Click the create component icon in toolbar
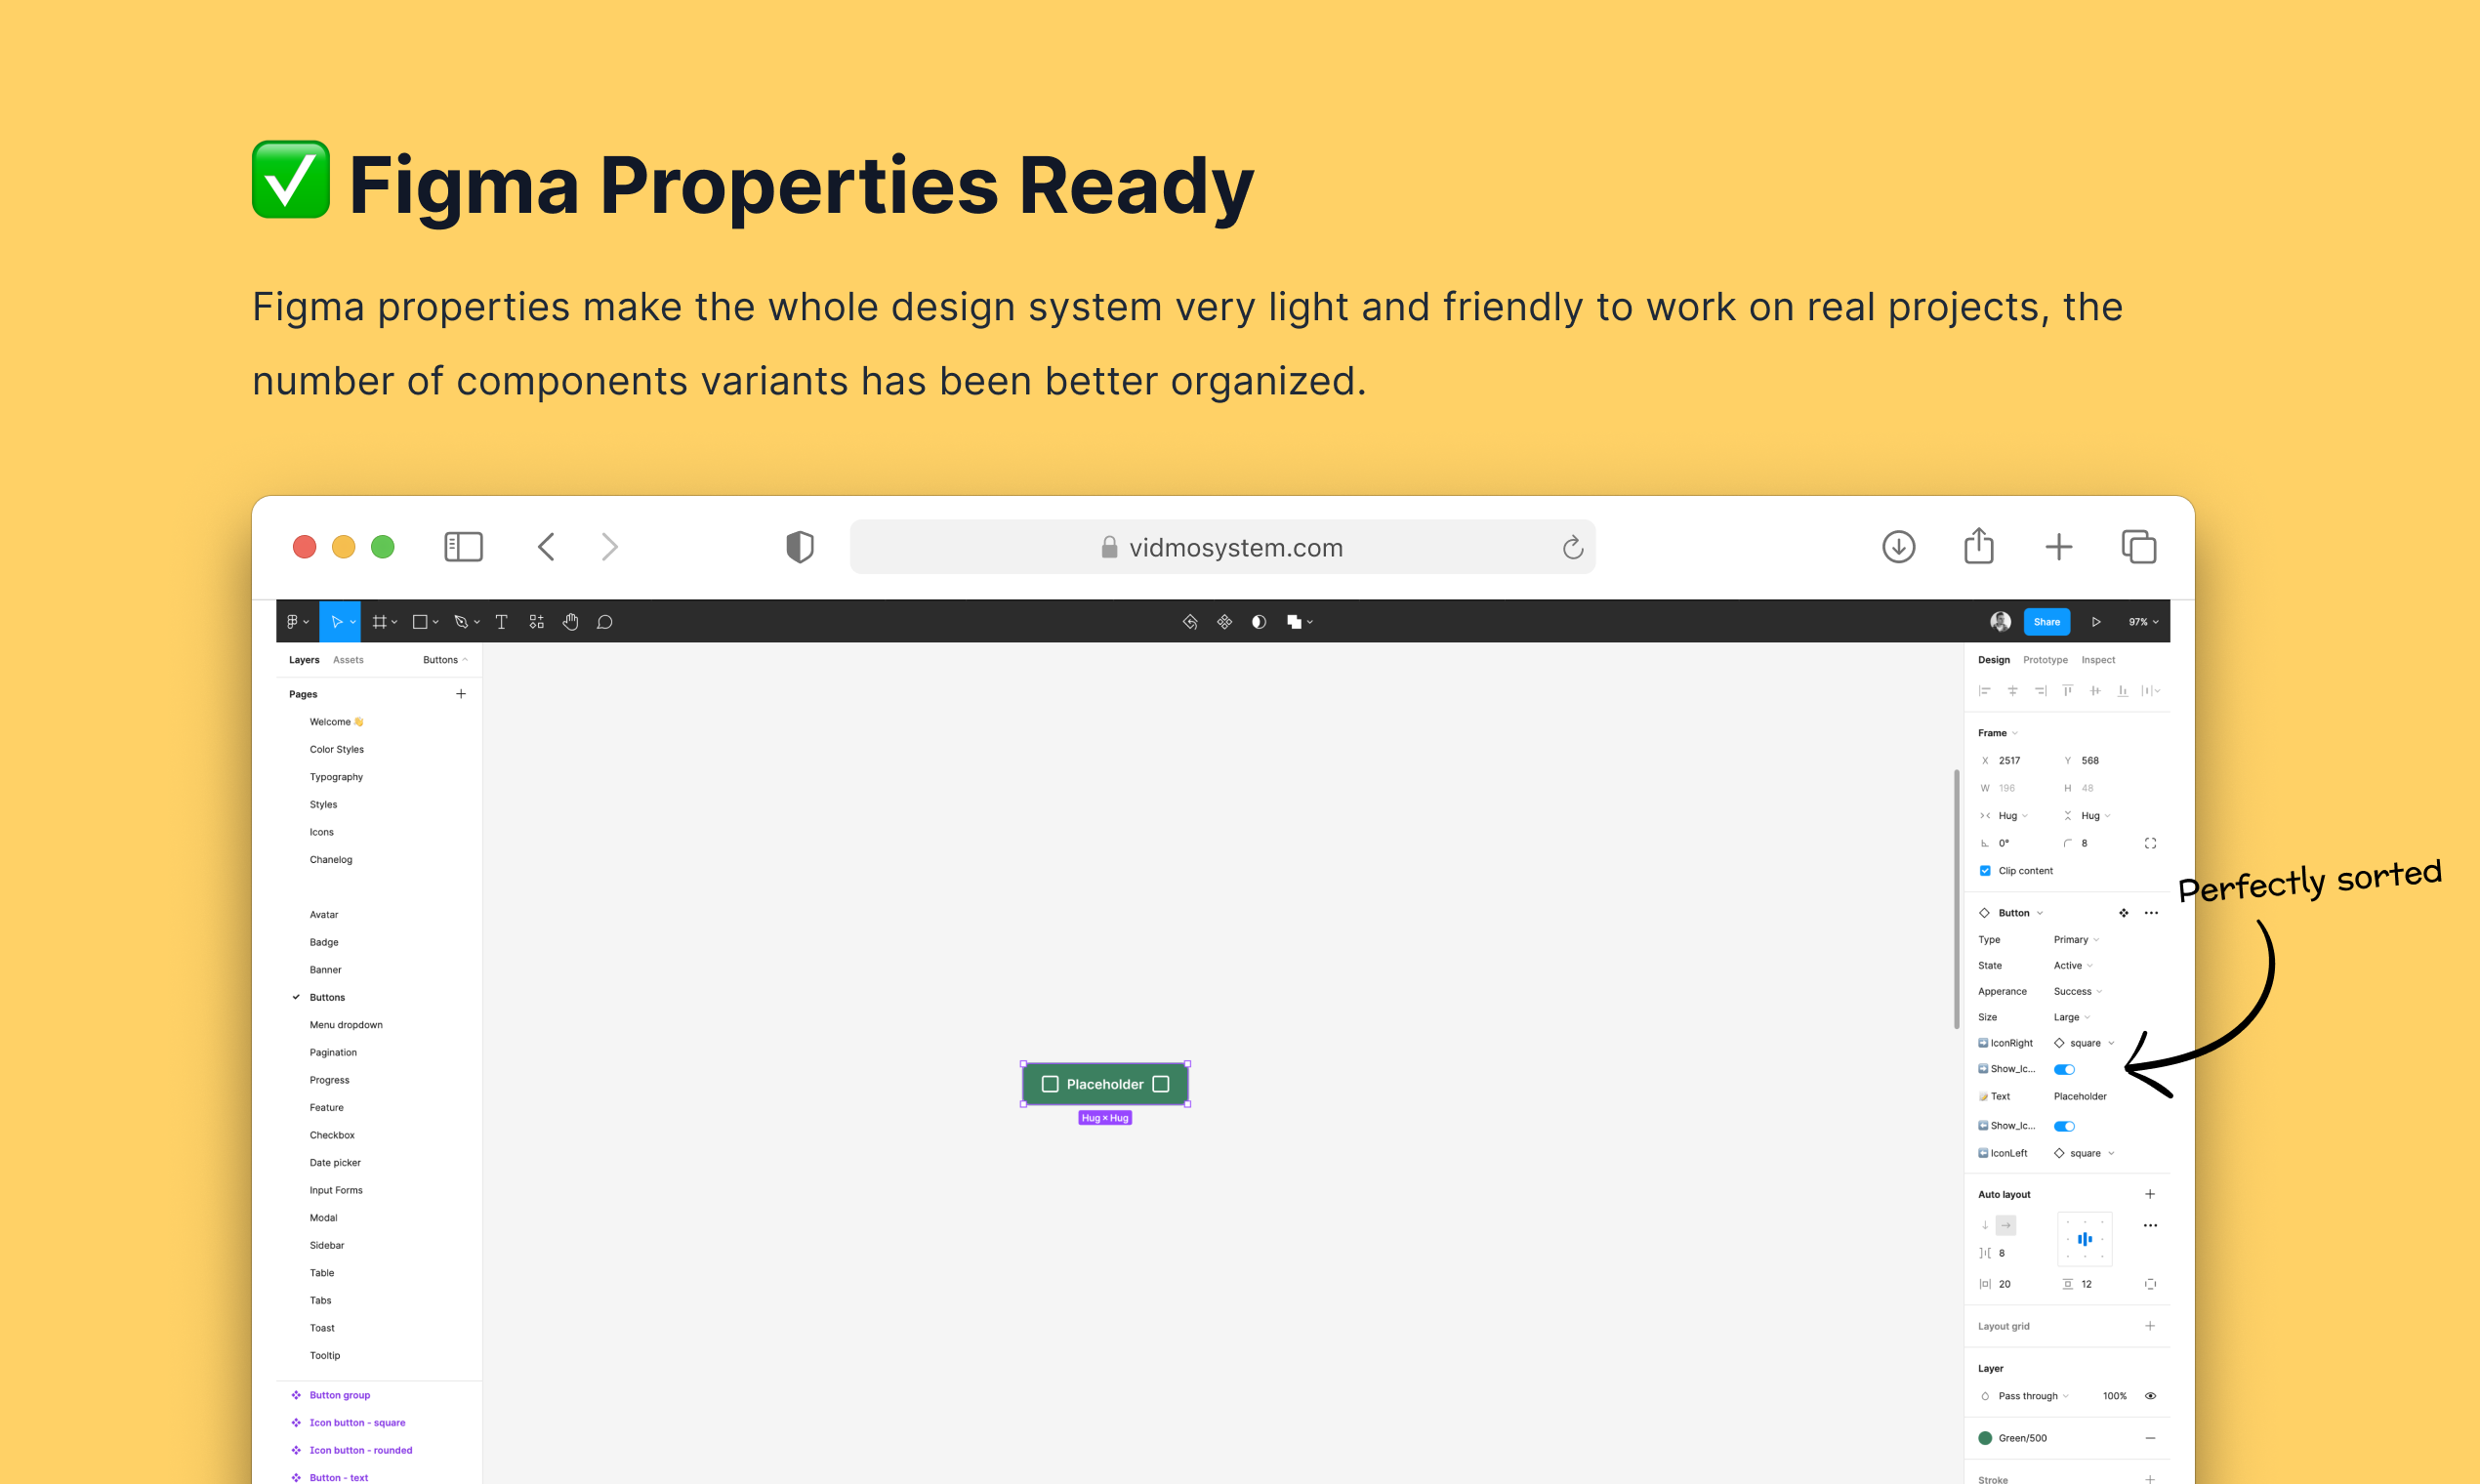Screen dimensions: 2480x1484 1224,622
